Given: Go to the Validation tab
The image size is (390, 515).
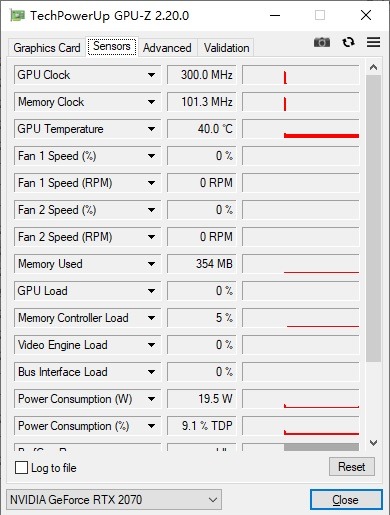Looking at the screenshot, I should tap(226, 48).
